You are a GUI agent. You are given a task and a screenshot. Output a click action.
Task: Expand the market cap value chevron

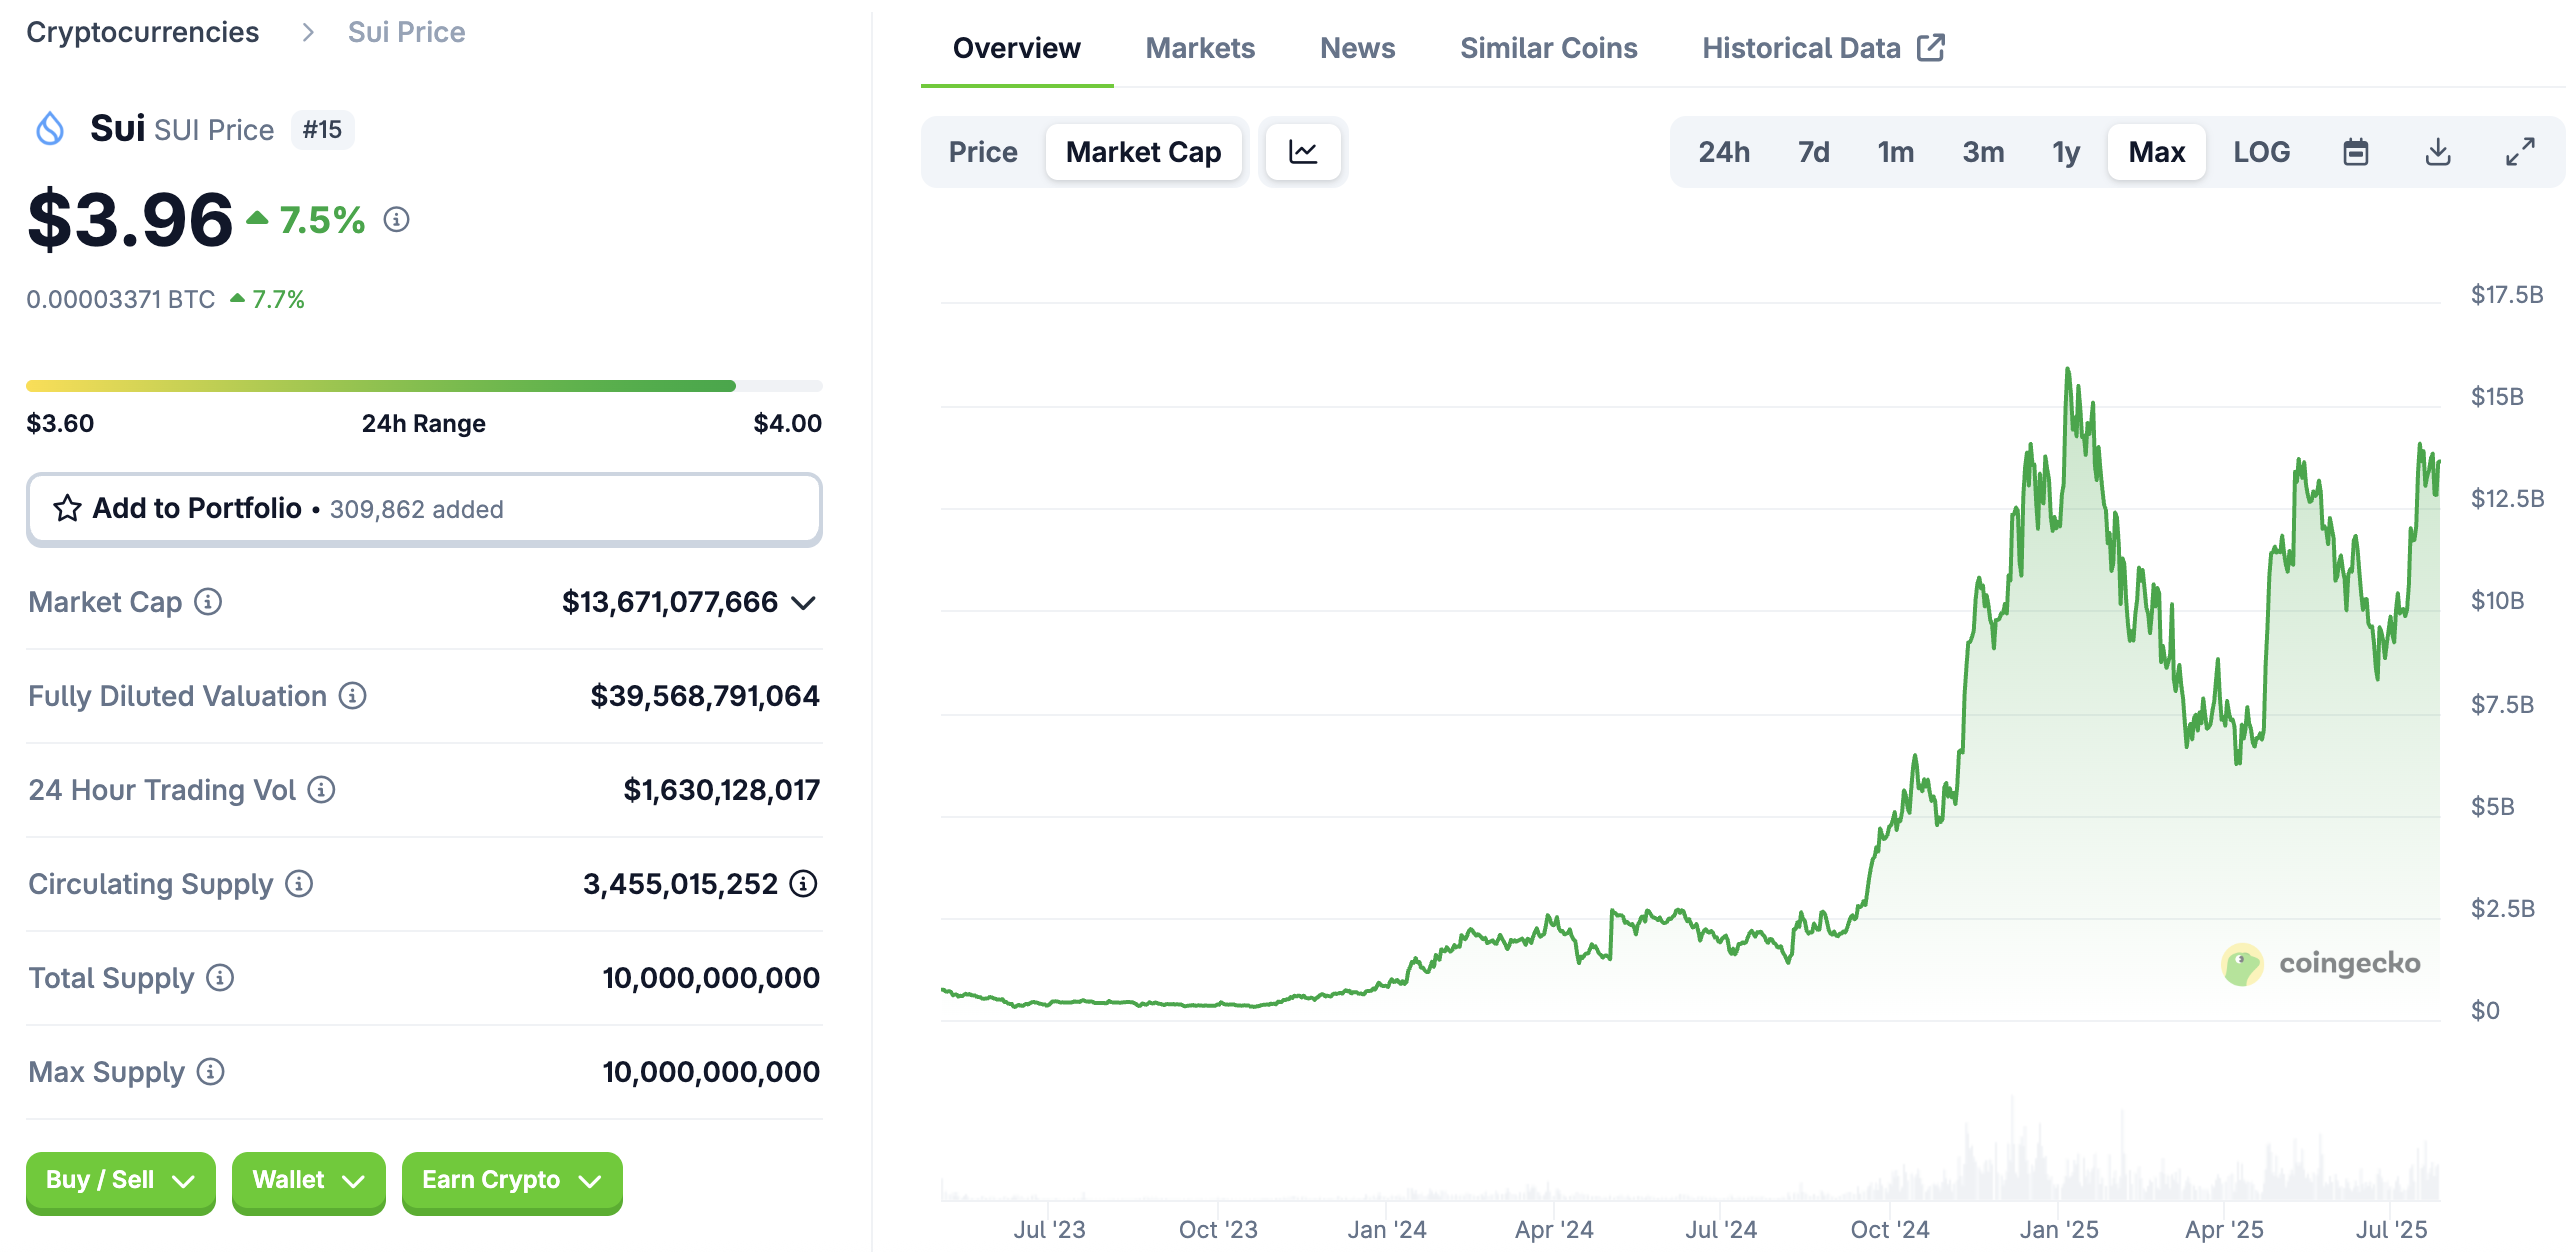pos(803,603)
